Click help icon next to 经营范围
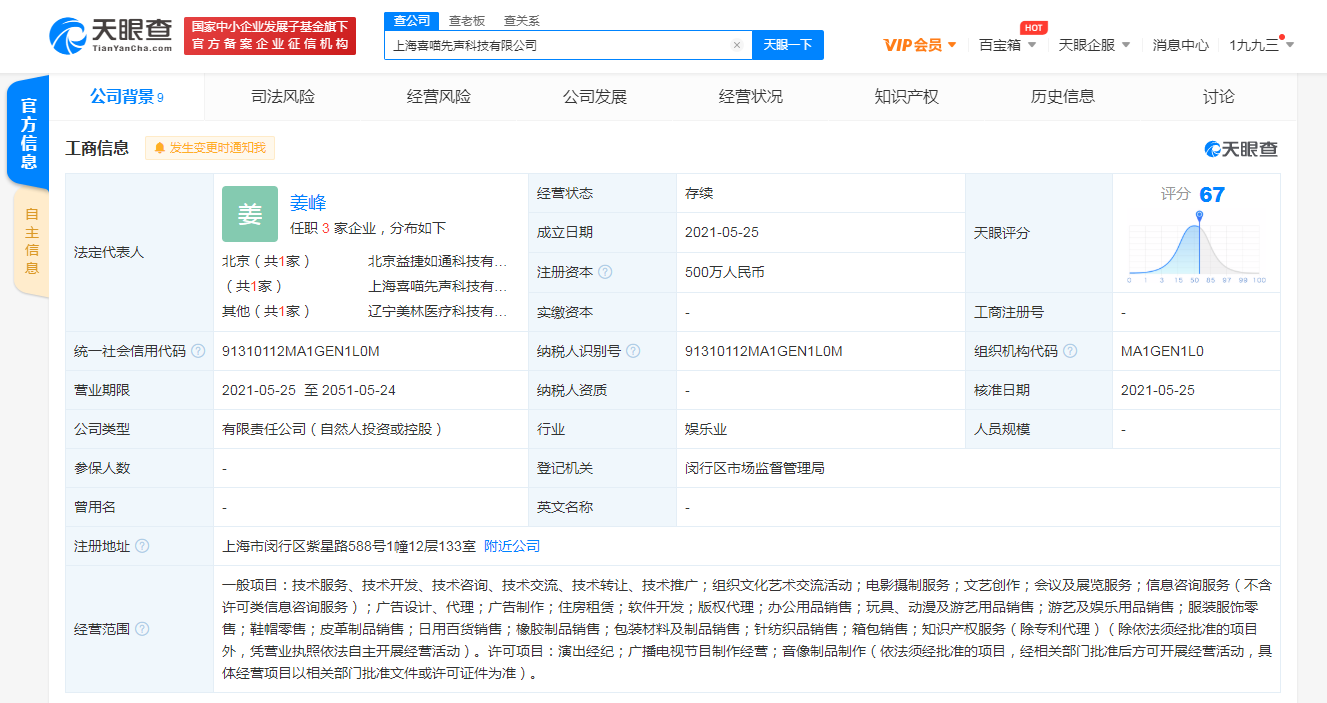Viewport: 1327px width, 703px height. click(142, 629)
